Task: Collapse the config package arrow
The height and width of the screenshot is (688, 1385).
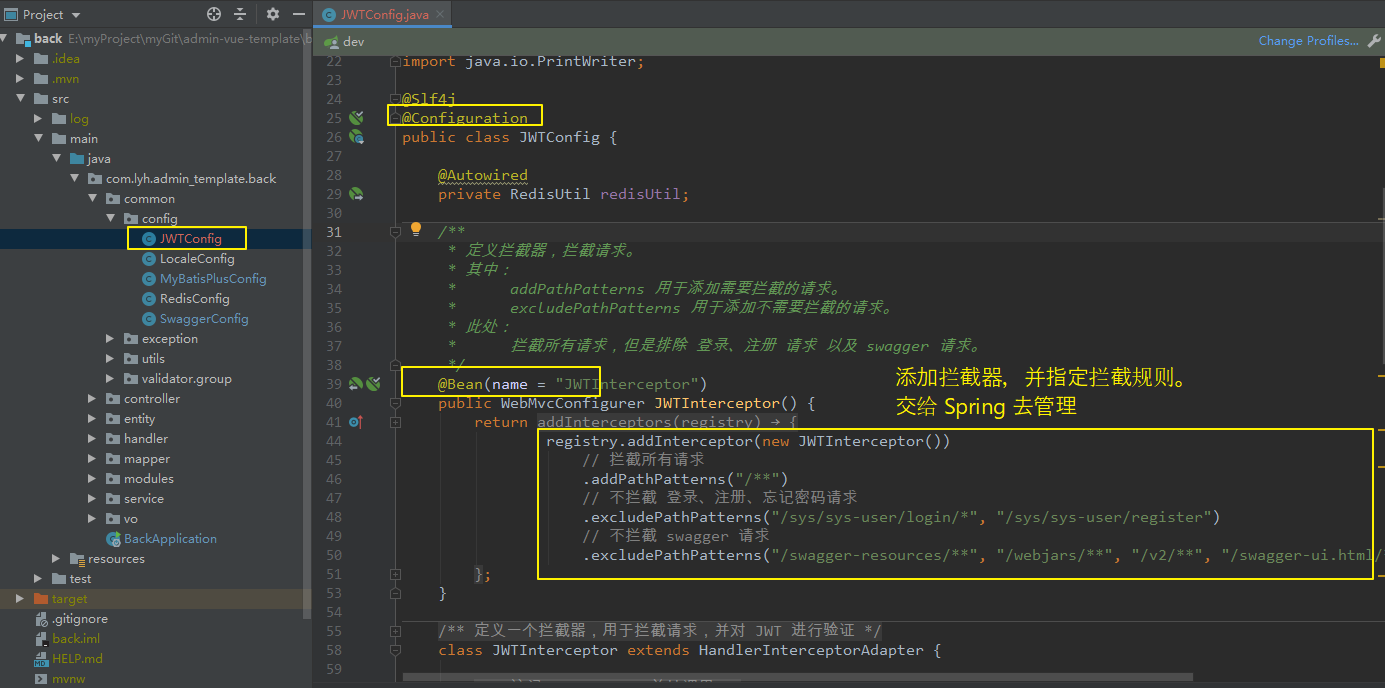Action: pos(110,219)
